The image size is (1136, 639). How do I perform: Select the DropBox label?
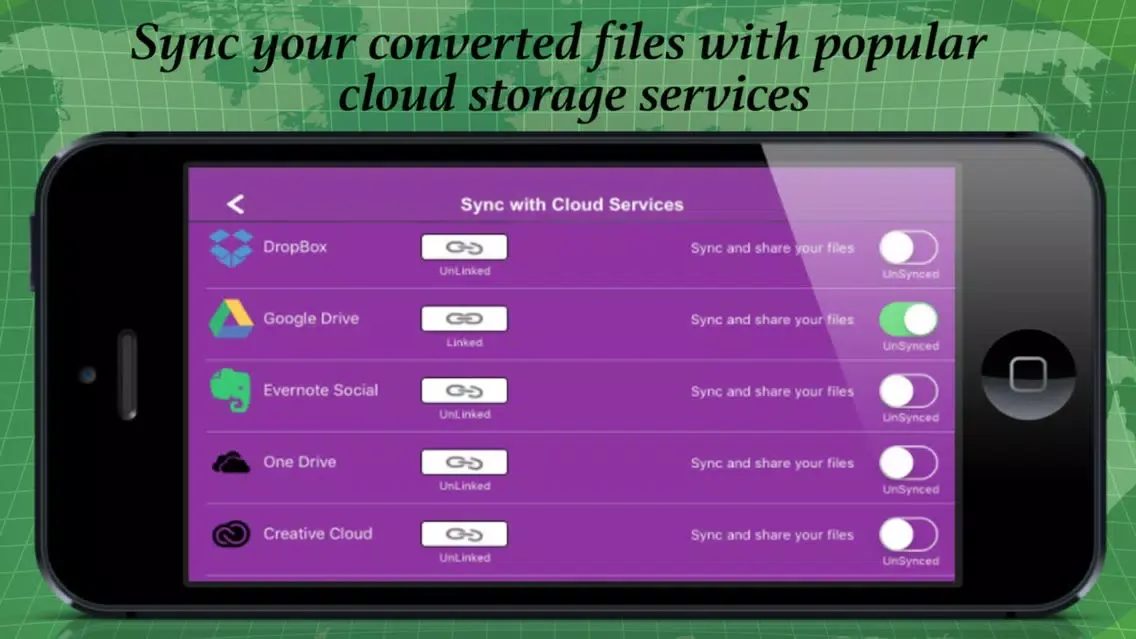point(295,247)
